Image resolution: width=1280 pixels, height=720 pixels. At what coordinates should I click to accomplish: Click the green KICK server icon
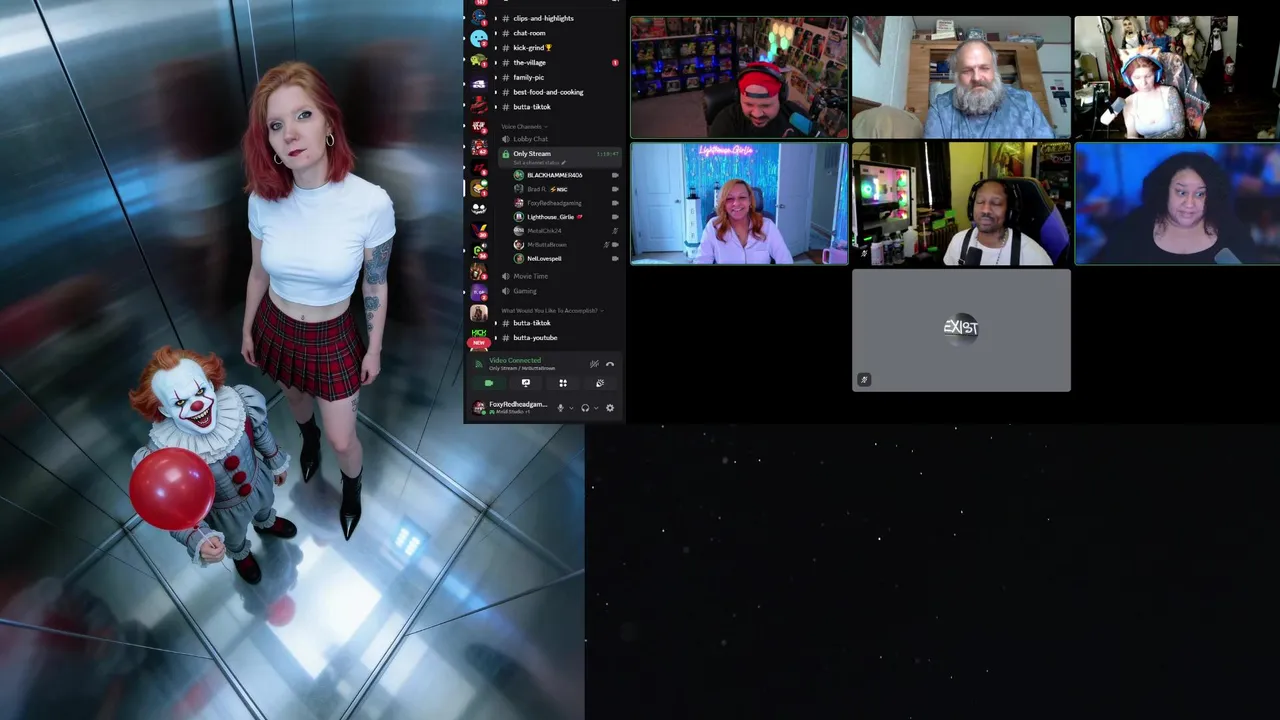479,333
